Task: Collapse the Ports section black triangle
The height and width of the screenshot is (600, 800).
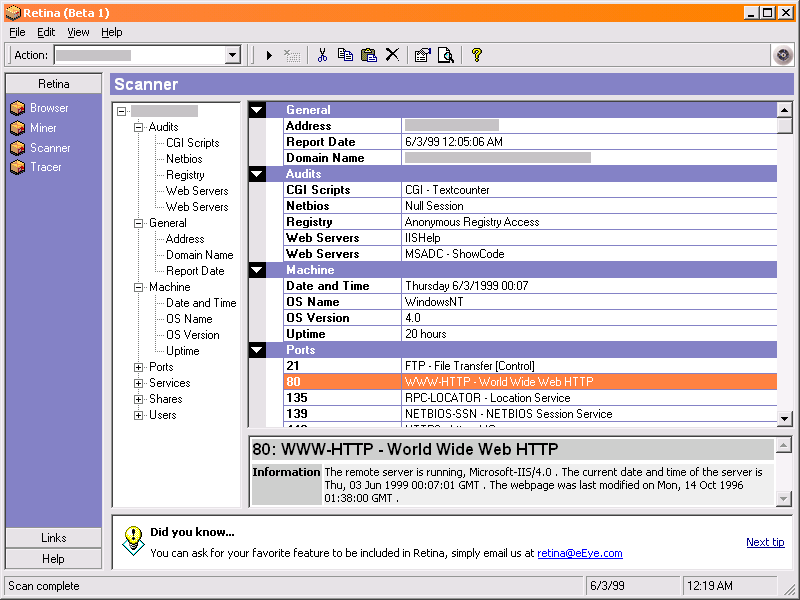Action: 258,350
